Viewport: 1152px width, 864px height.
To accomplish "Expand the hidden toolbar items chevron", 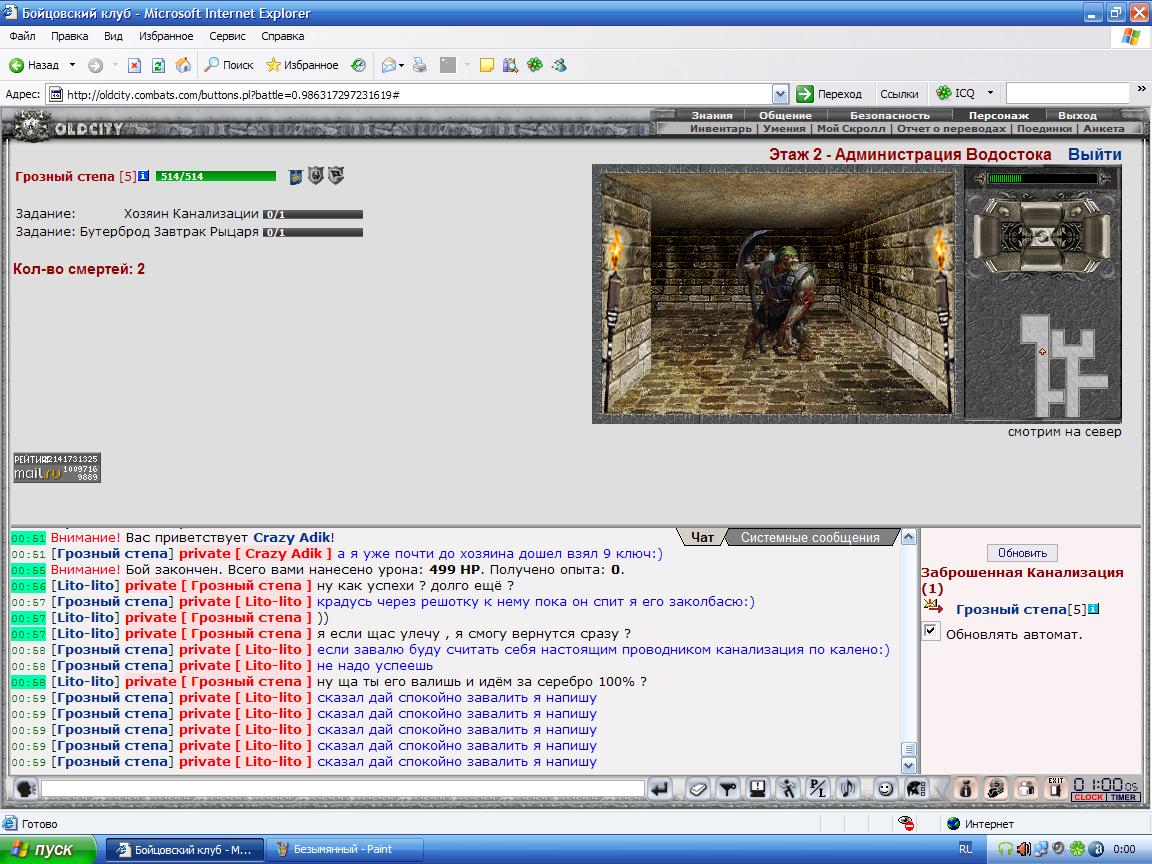I will point(1141,89).
